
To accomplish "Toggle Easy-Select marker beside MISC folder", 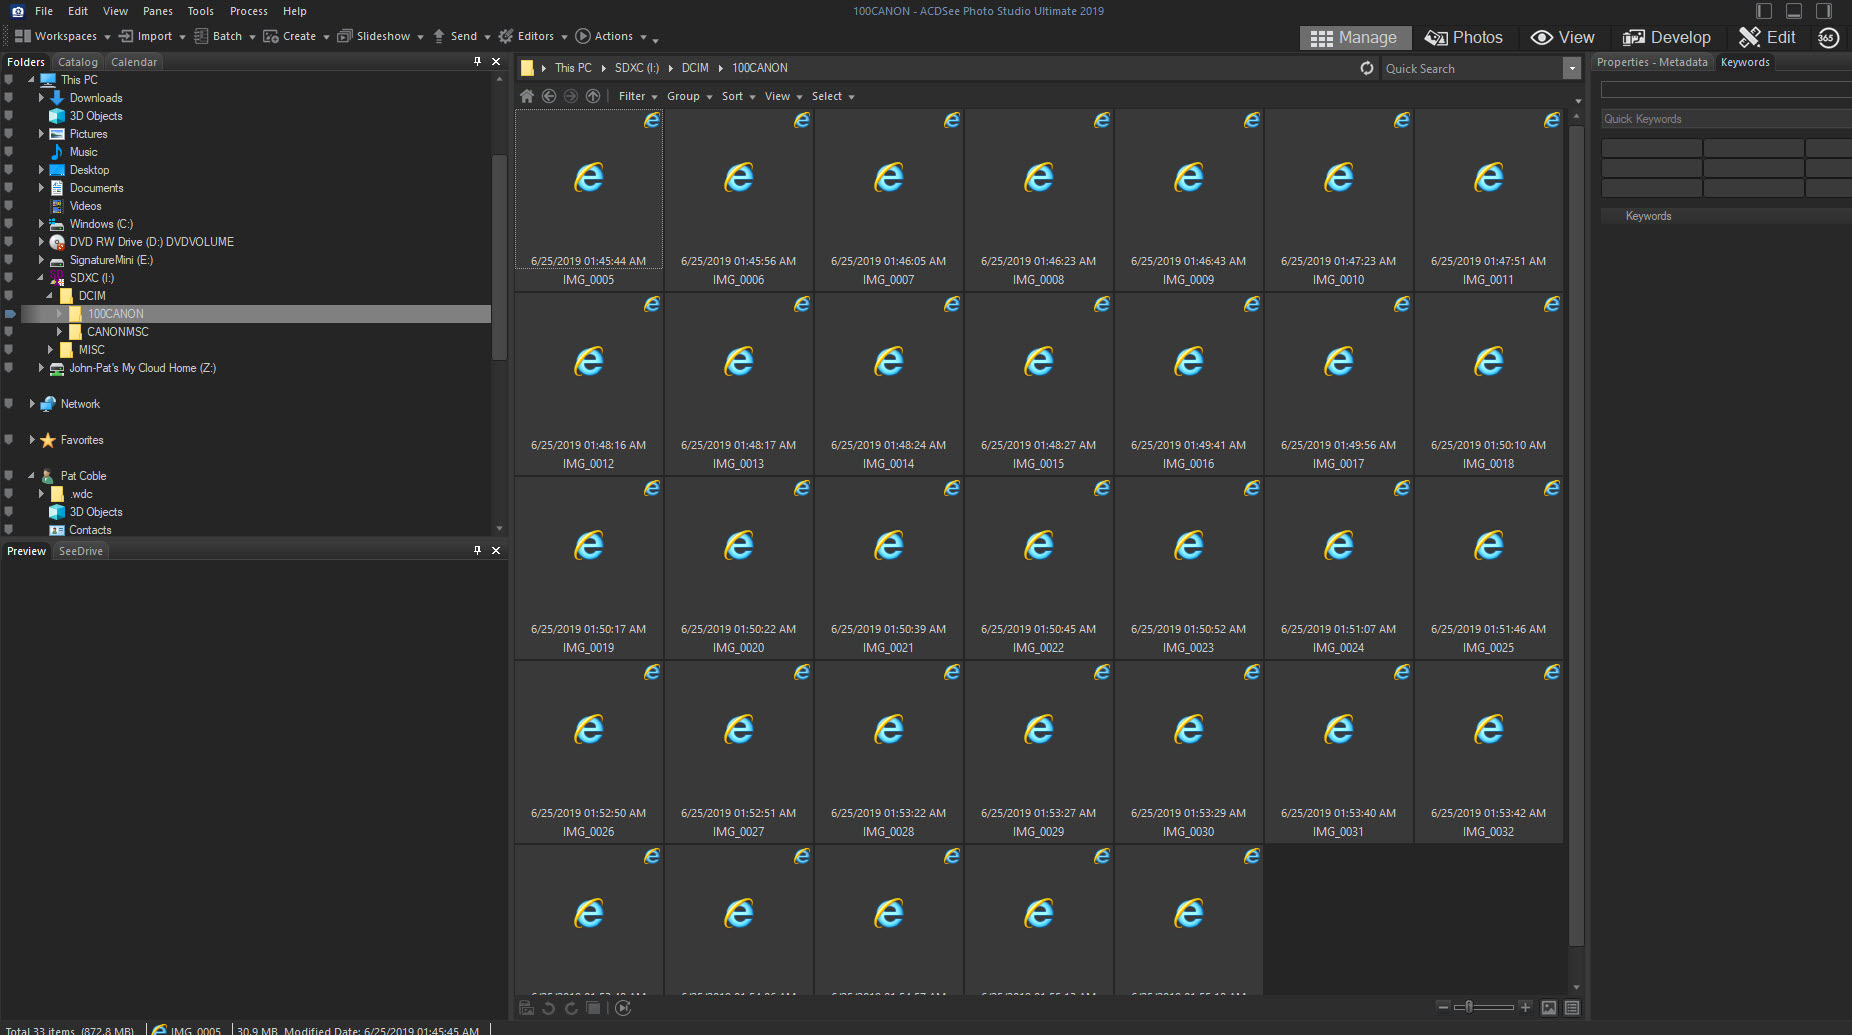I will [9, 350].
